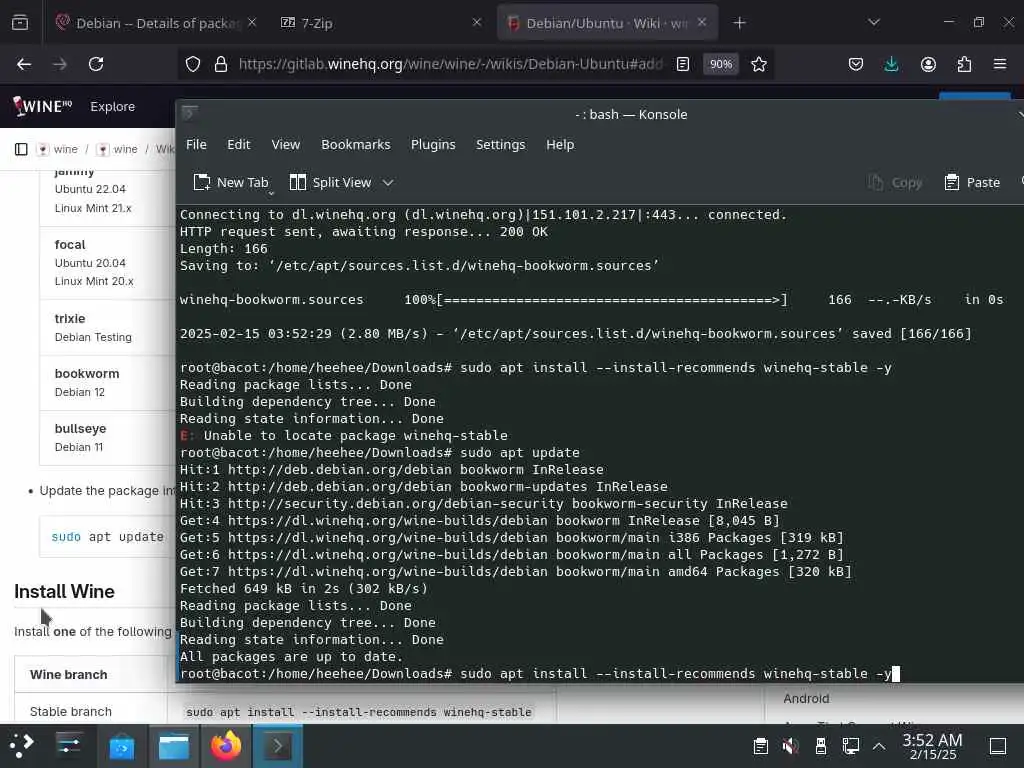Viewport: 1024px width, 768px height.
Task: Open Konsole Settings menu
Action: (x=500, y=144)
